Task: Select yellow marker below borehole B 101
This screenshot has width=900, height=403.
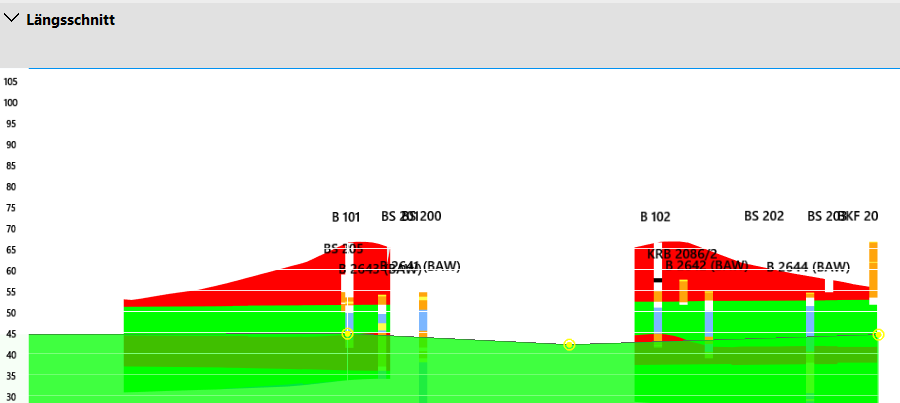Action: coord(347,334)
